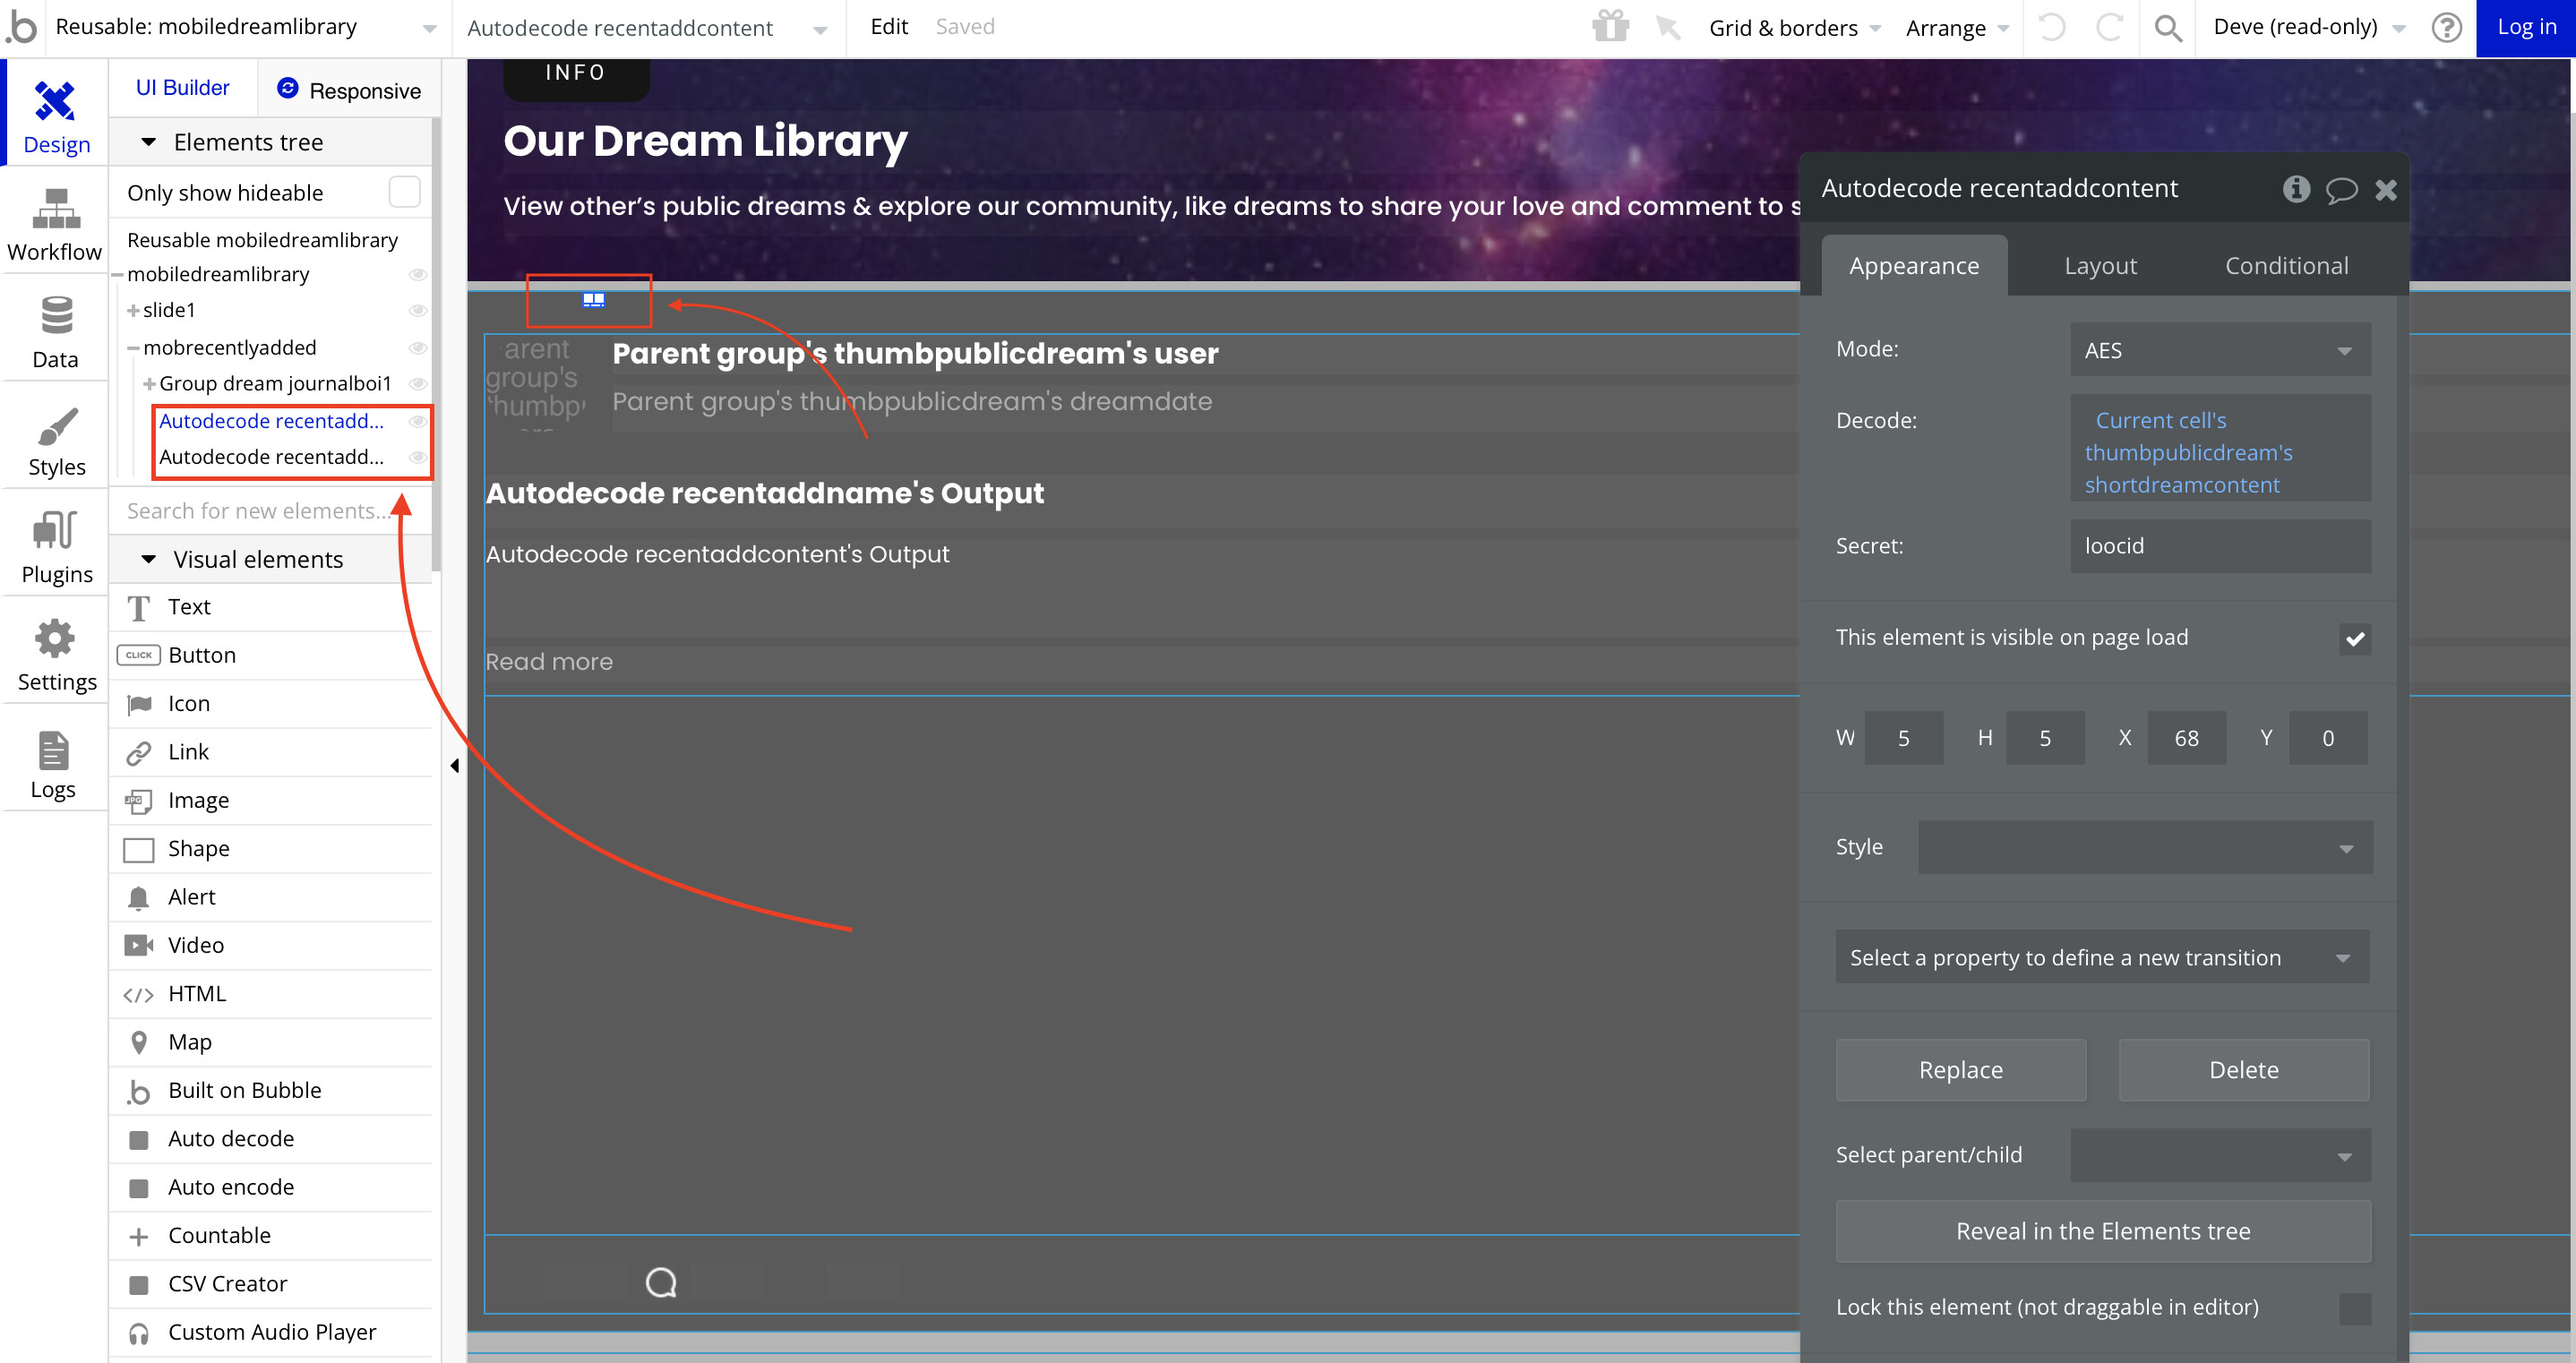Enable Lock this element checkbox
The width and height of the screenshot is (2576, 1363).
[2355, 1308]
